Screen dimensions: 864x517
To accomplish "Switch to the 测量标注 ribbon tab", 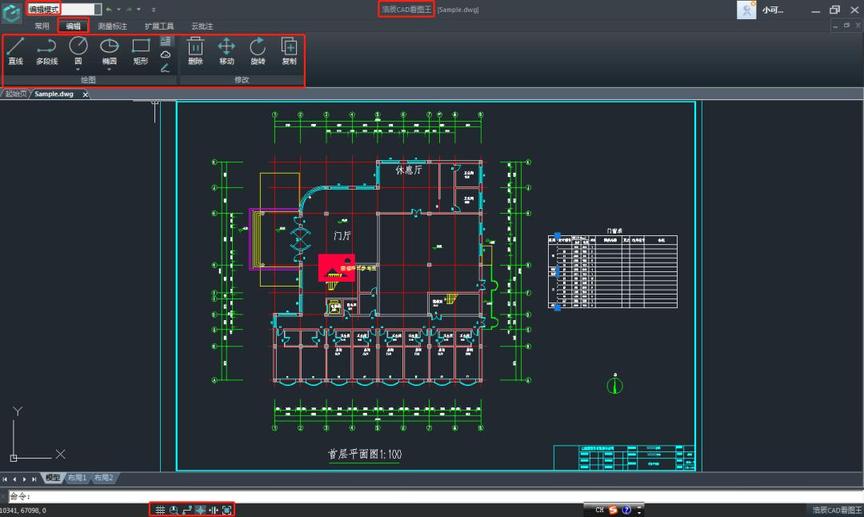I will [112, 26].
